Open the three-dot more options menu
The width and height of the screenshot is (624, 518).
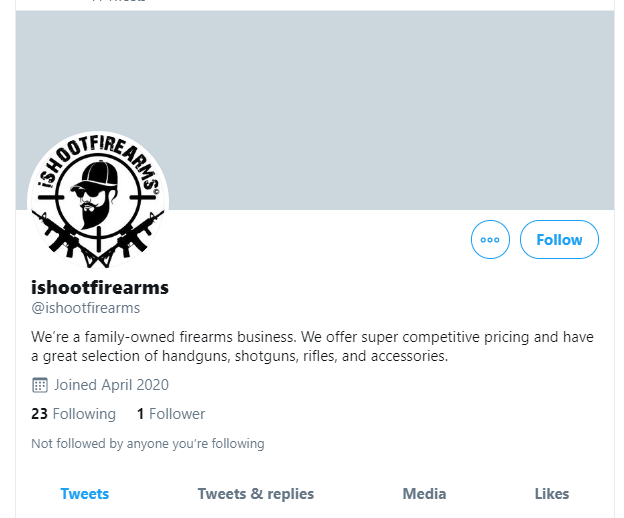pos(490,240)
